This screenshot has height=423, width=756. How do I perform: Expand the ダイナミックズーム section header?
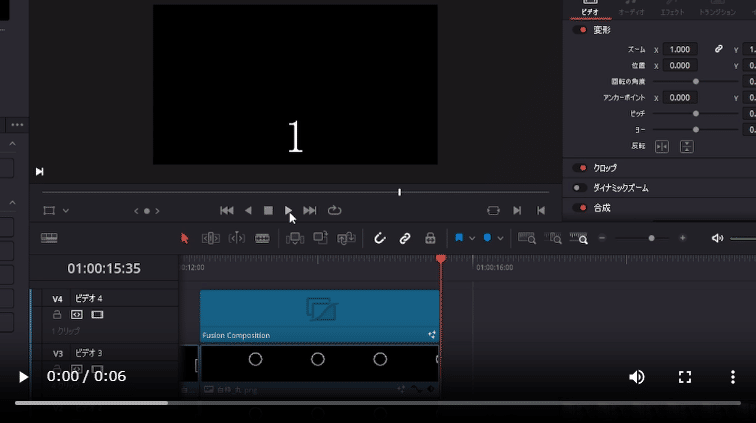pos(621,188)
